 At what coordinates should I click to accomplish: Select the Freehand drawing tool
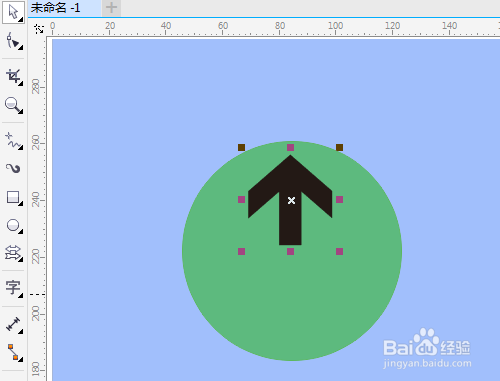click(13, 141)
